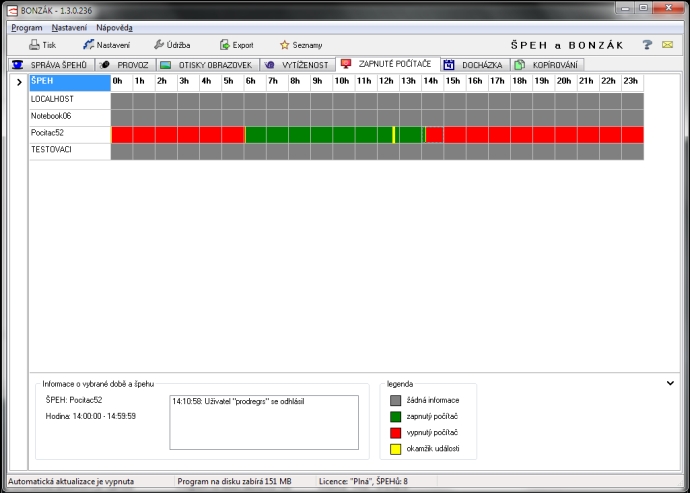Switch to PROVOZ tab
The height and width of the screenshot is (493, 690).
(x=126, y=65)
